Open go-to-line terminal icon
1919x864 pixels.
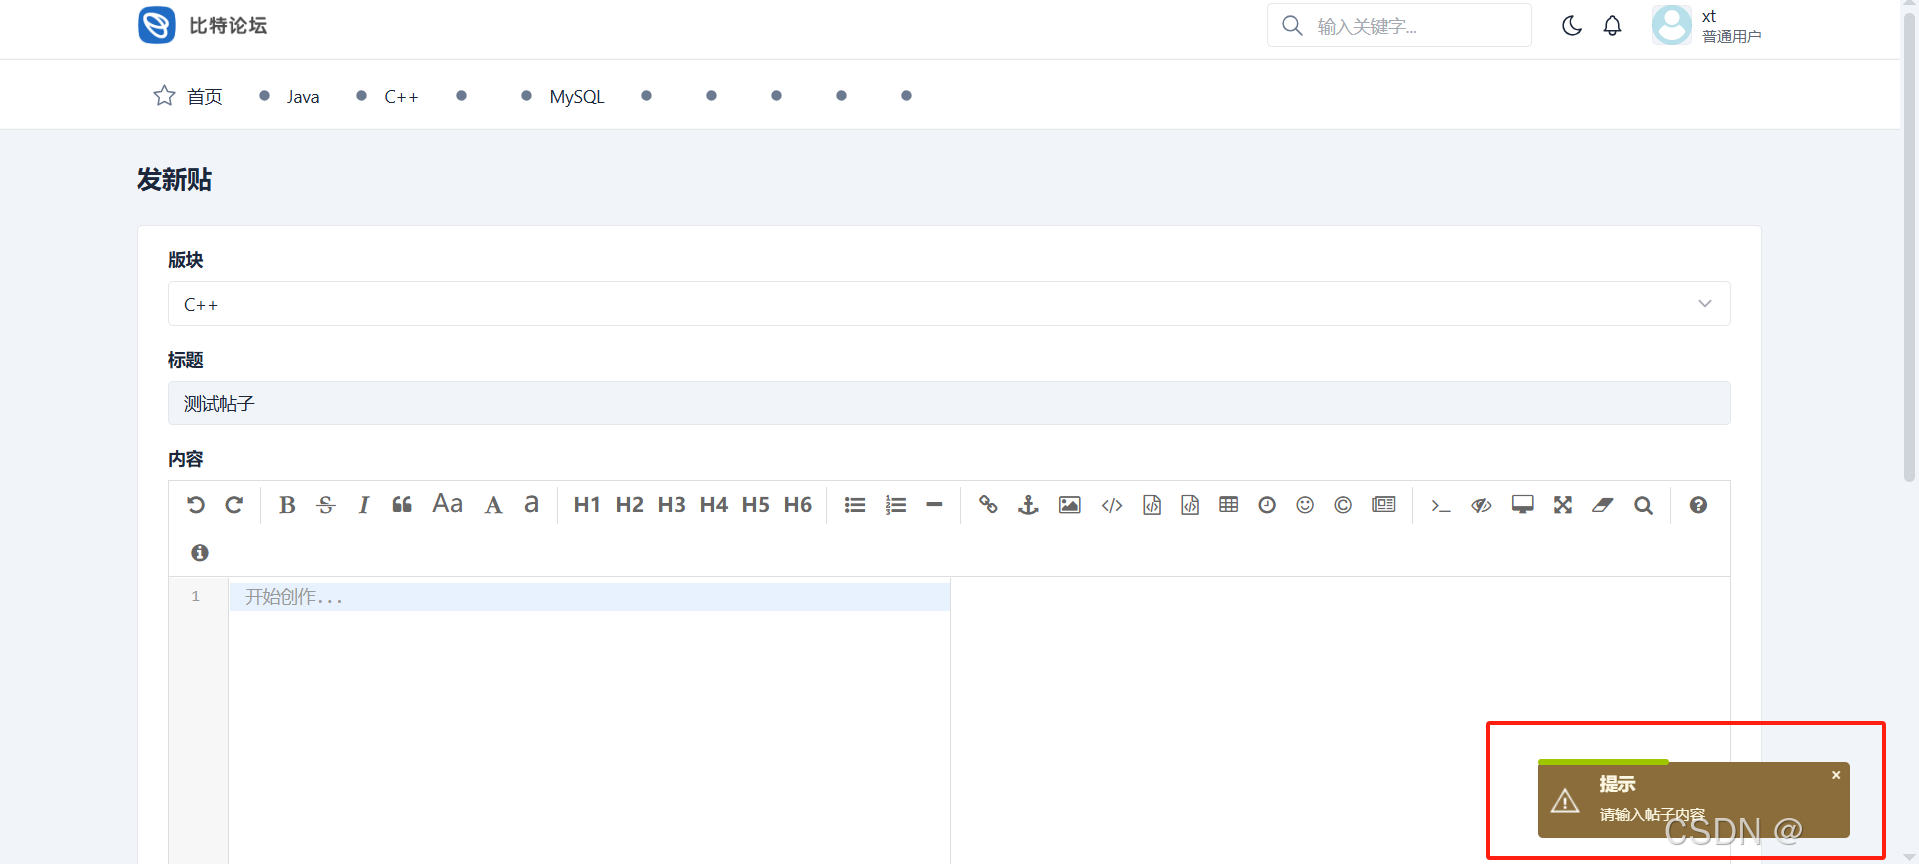click(1441, 505)
